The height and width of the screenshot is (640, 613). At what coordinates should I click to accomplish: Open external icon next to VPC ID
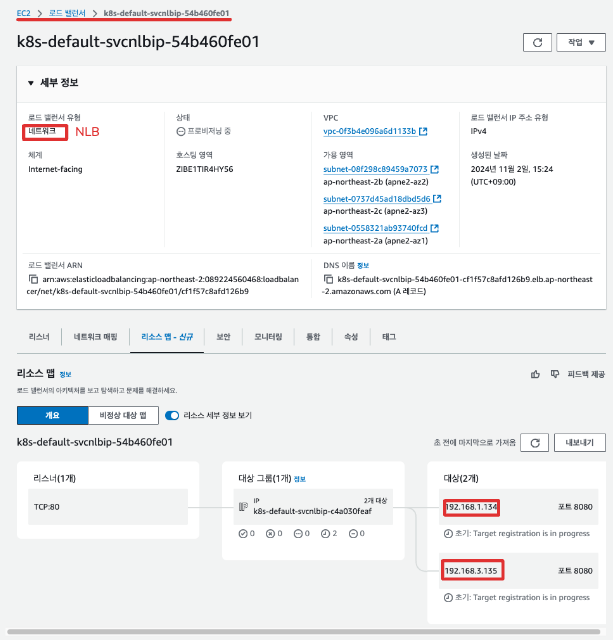423,131
